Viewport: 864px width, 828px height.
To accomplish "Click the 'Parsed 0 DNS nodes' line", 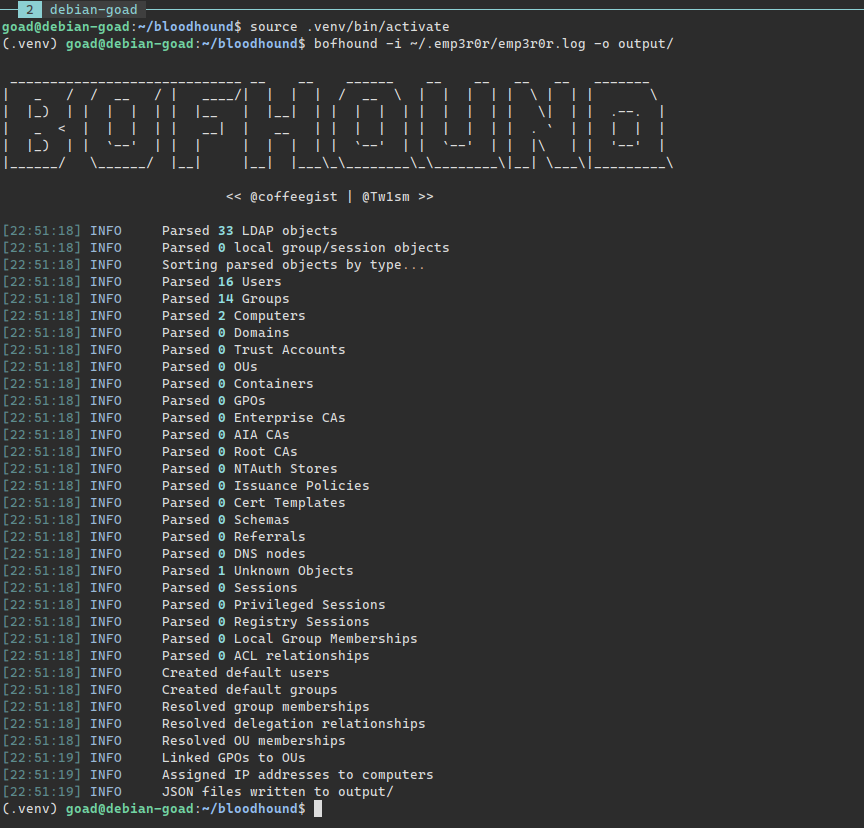I will (x=233, y=554).
